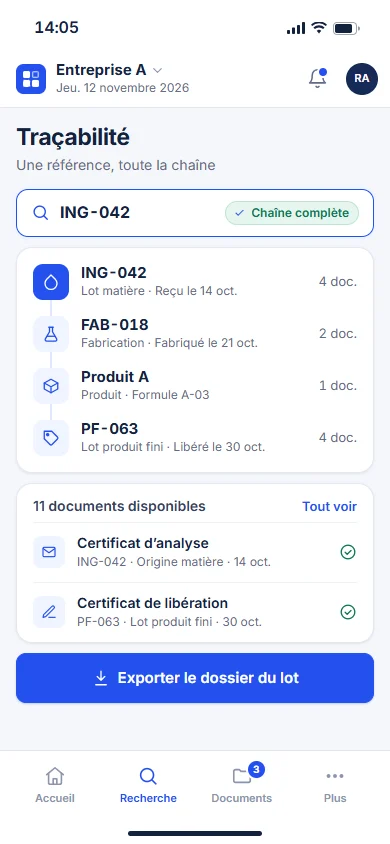View the 4 doc. count for PF-063

tap(338, 438)
